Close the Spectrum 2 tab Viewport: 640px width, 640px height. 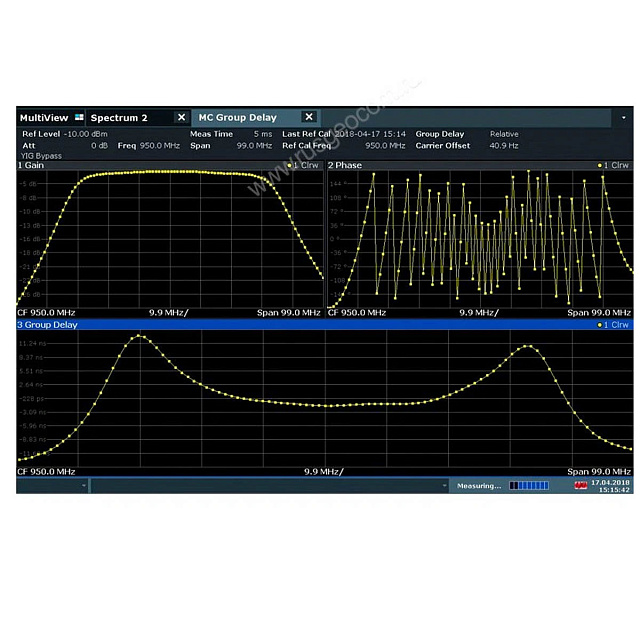(181, 118)
